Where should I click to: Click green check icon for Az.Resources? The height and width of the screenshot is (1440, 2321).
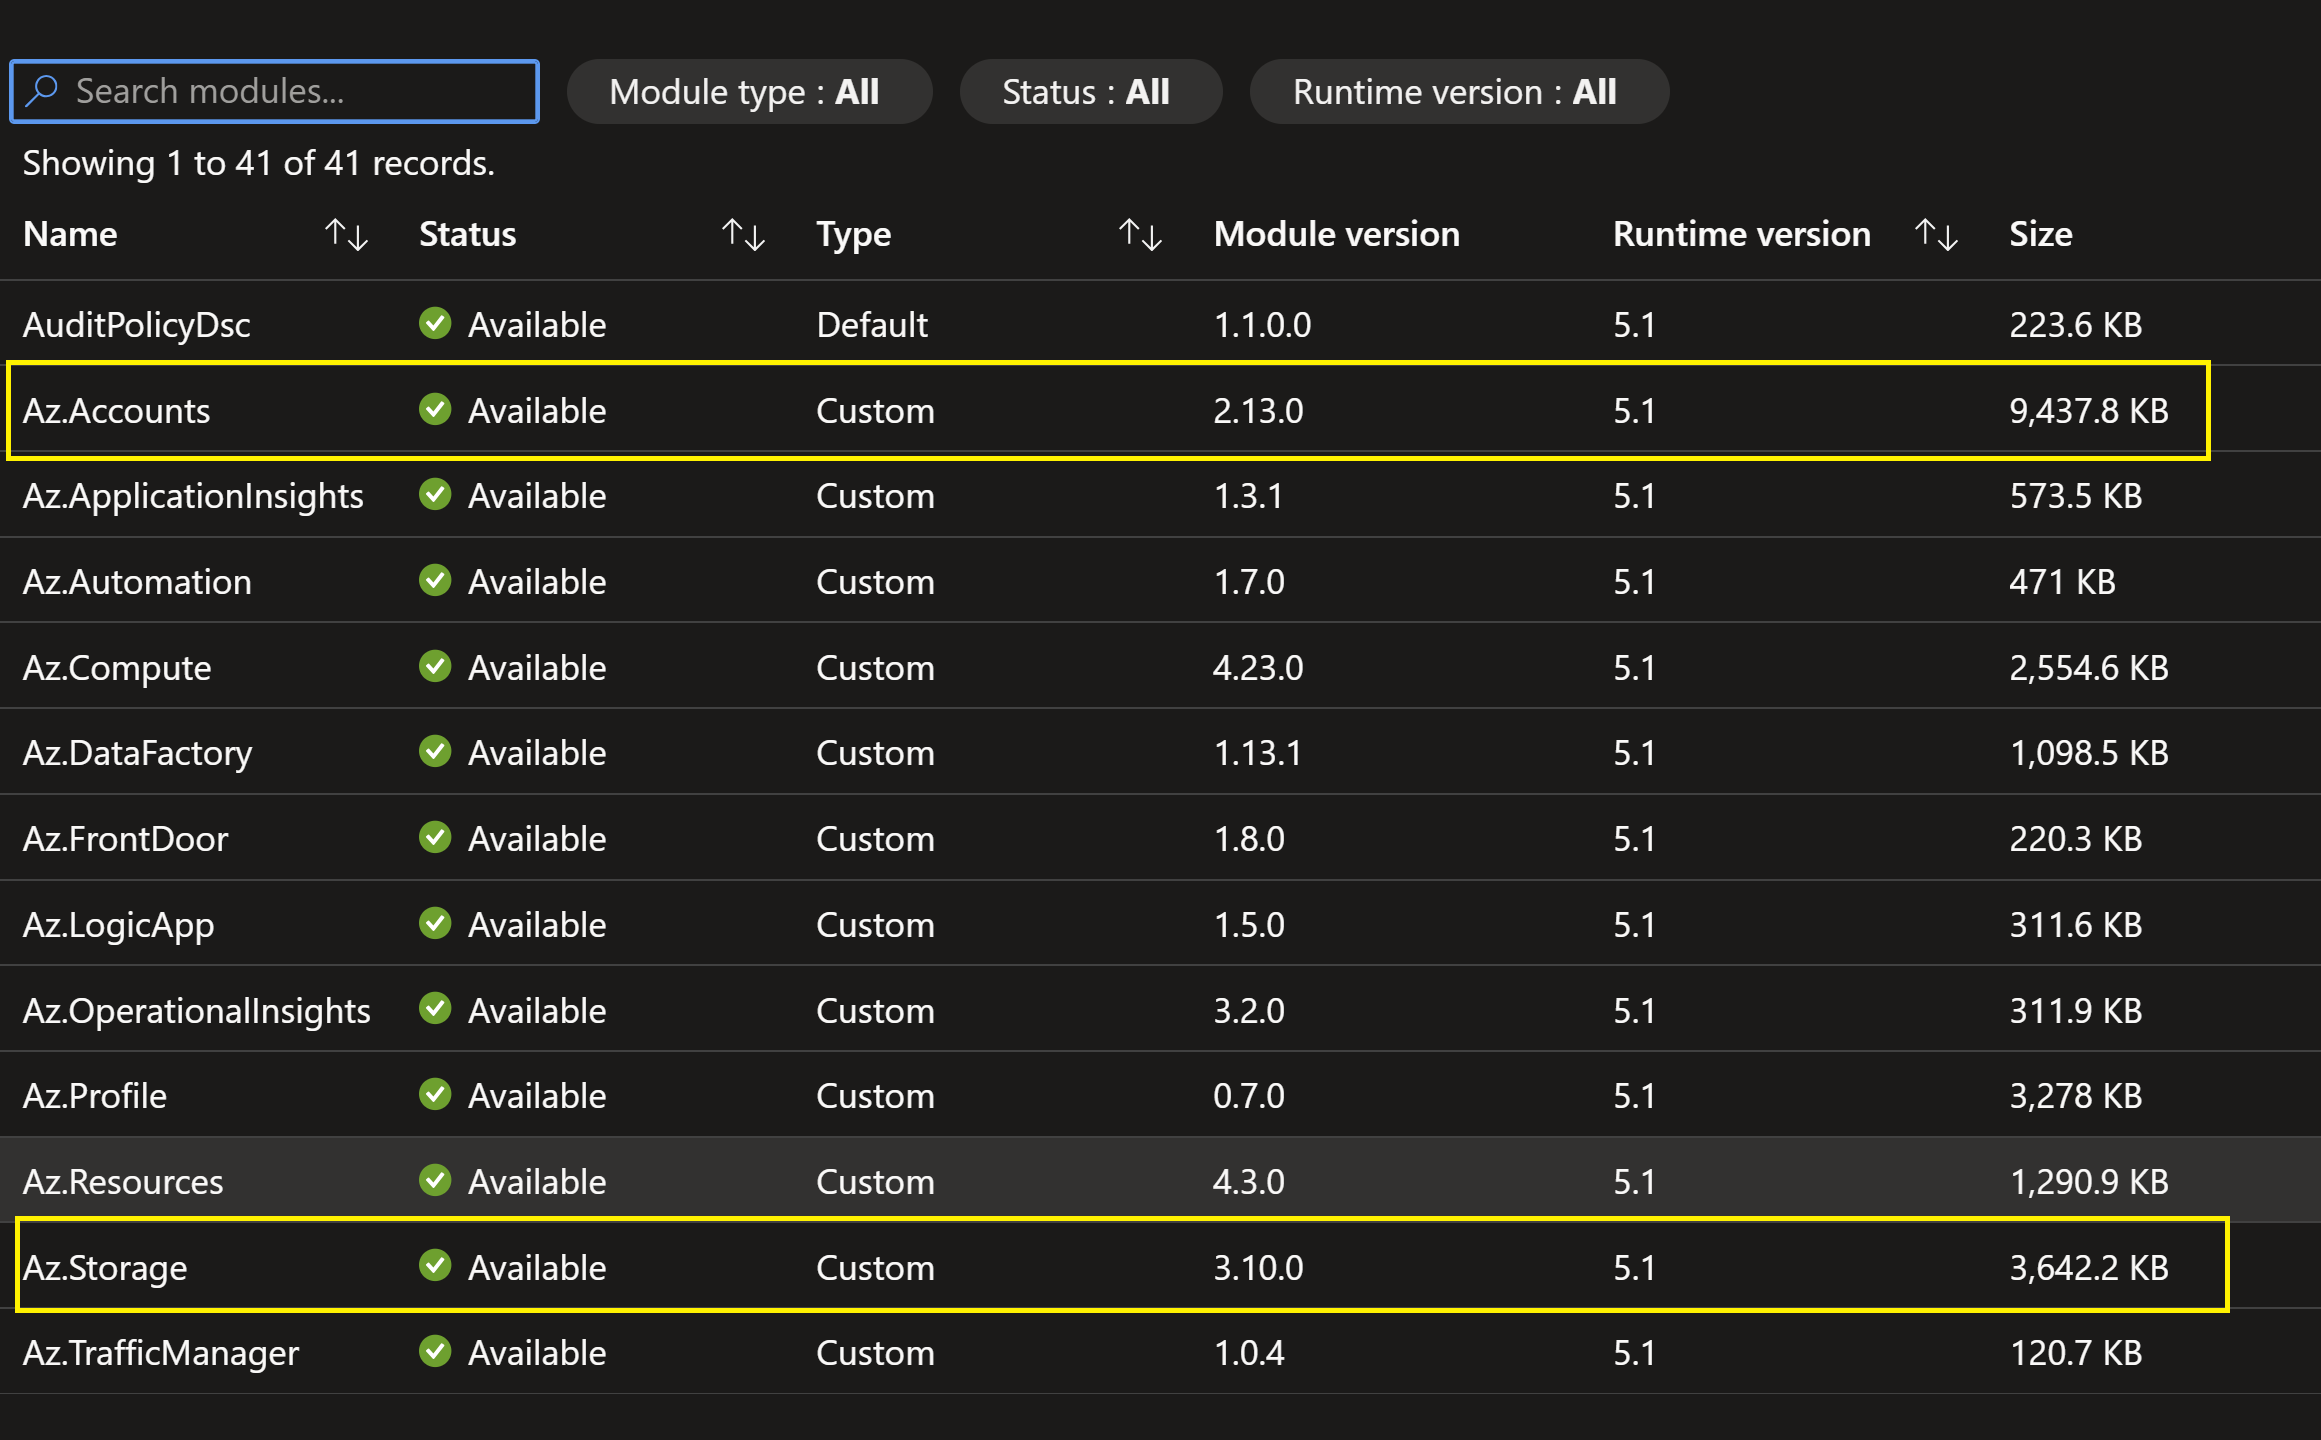click(x=435, y=1181)
